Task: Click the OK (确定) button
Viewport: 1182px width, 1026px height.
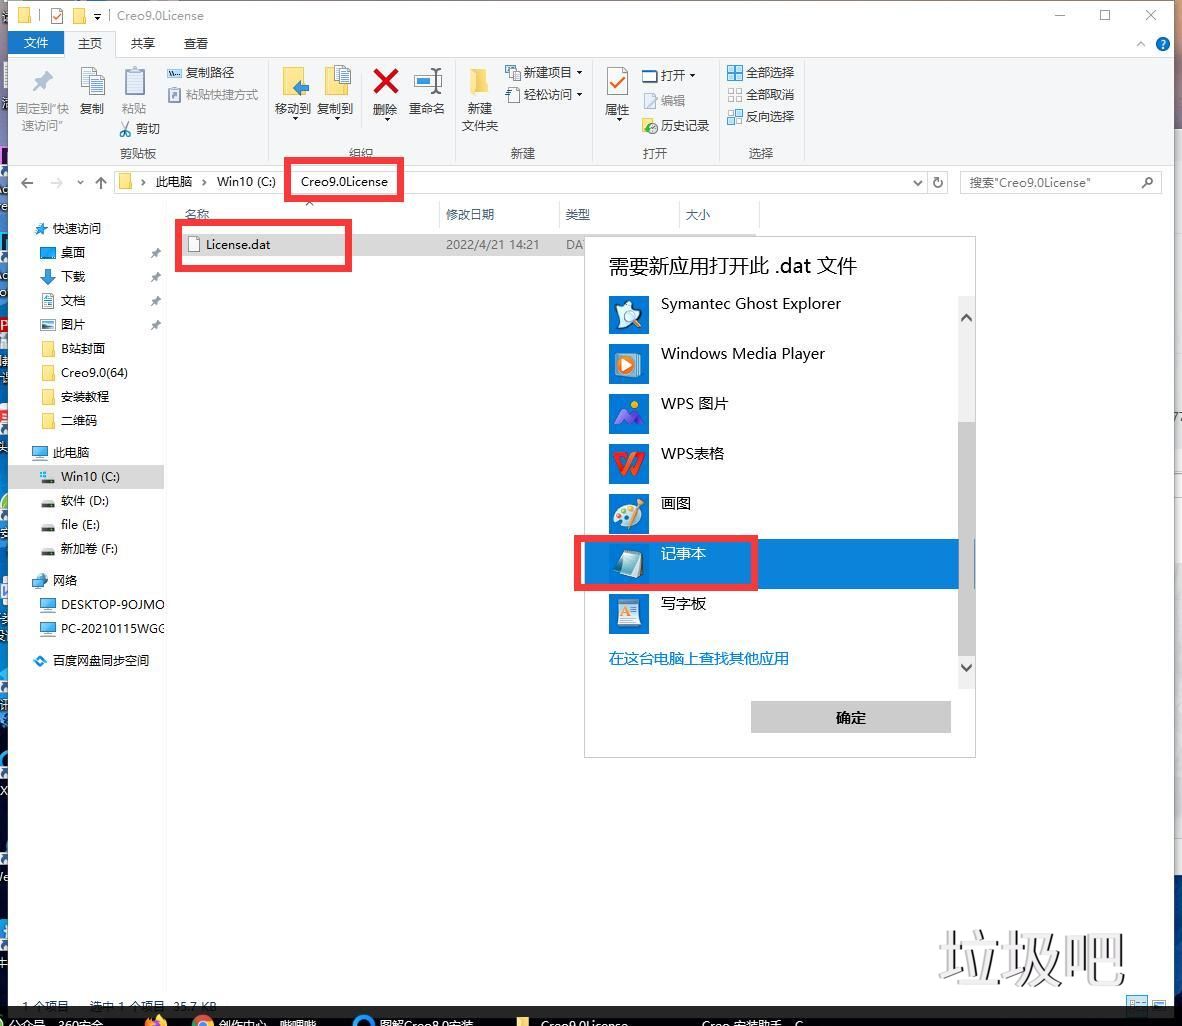Action: (850, 717)
